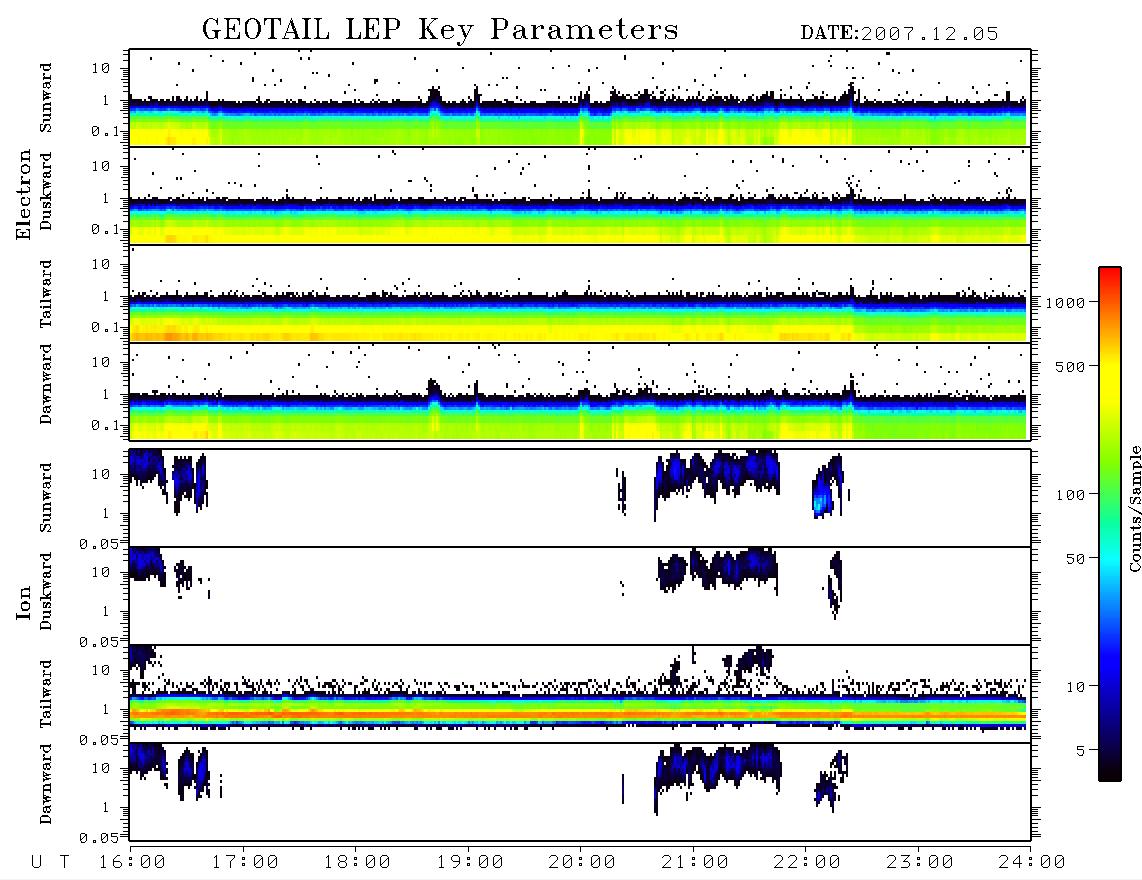Click the black bottom of the color bar
This screenshot has width=1142, height=880.
1110,774
